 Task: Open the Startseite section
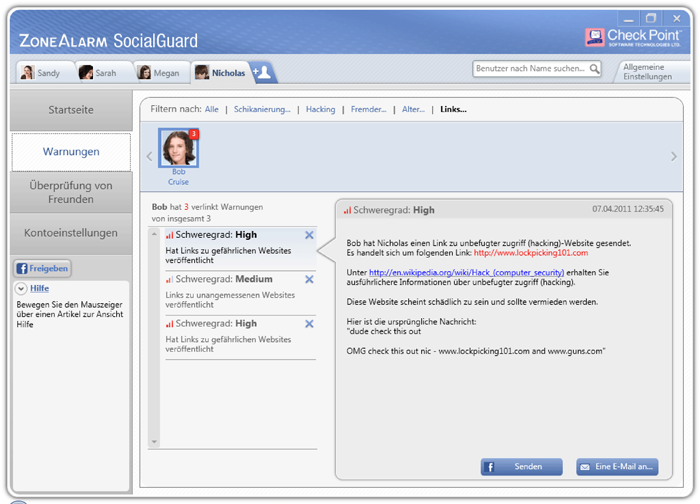pyautogui.click(x=71, y=110)
